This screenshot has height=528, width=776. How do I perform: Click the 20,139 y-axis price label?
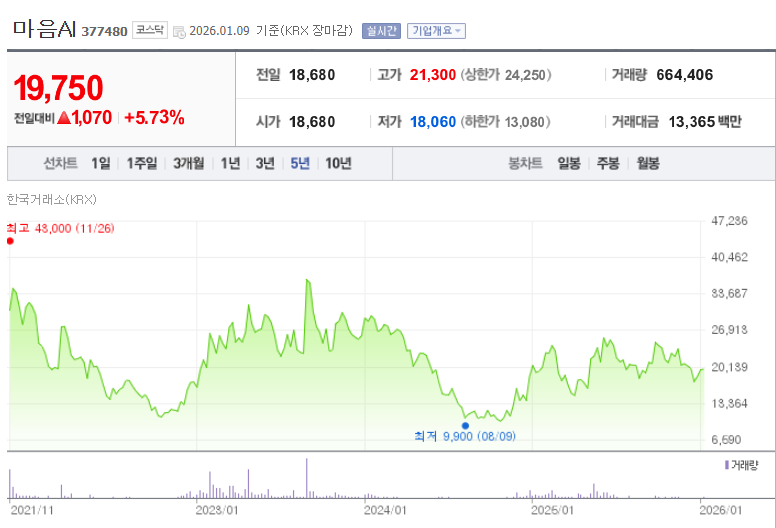tap(729, 367)
